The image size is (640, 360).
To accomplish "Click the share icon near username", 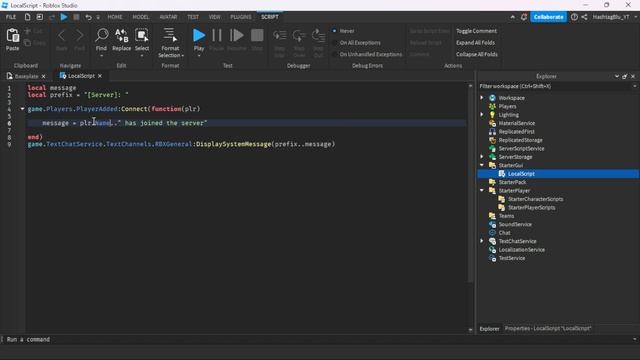I will click(x=584, y=17).
